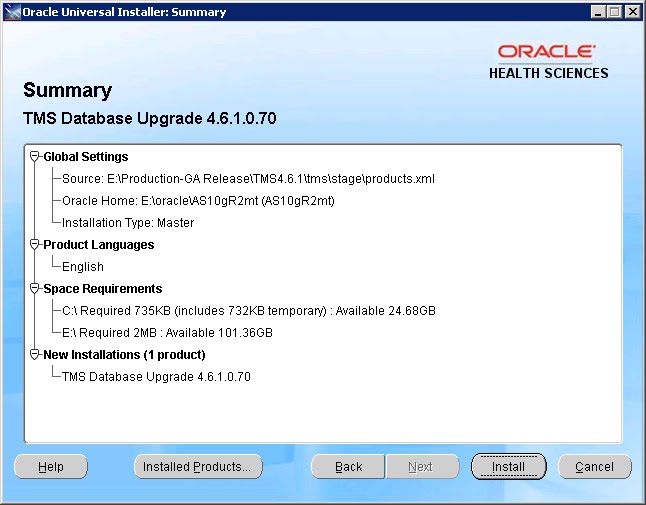
Task: Open the Installed Products dialog
Action: click(198, 467)
